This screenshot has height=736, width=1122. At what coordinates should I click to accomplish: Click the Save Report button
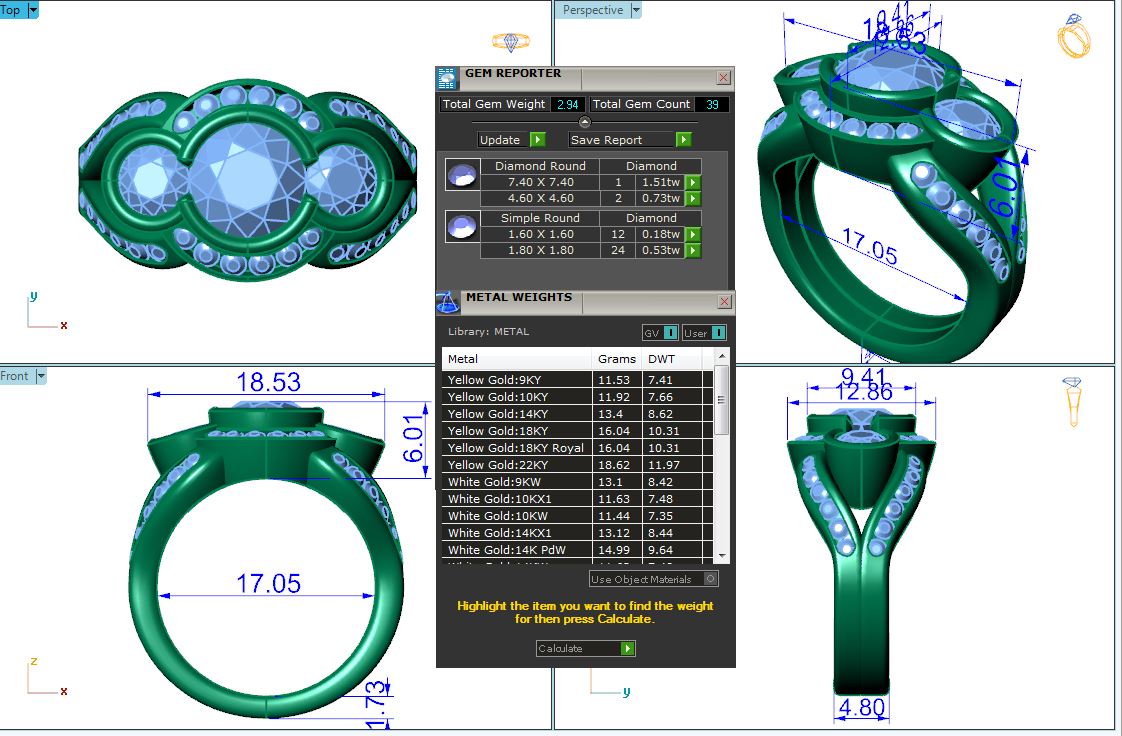630,140
